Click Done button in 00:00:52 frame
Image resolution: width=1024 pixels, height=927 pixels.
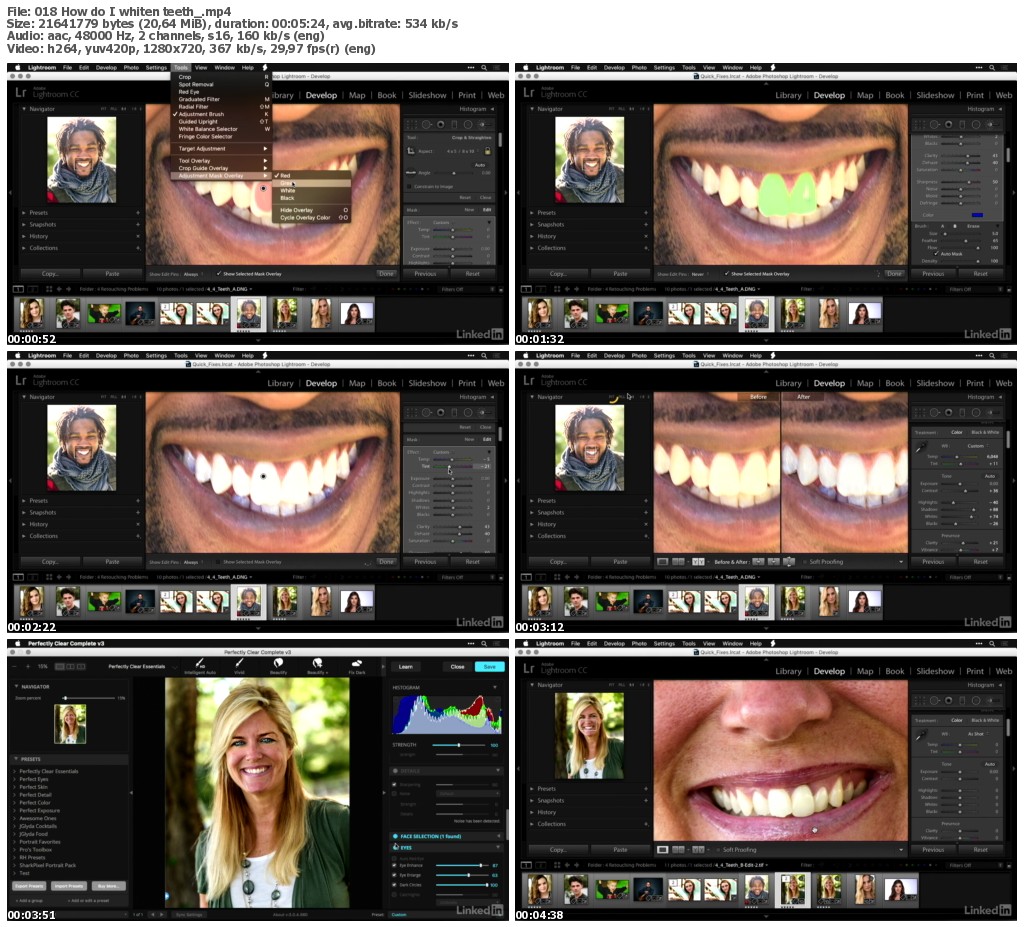[x=386, y=274]
